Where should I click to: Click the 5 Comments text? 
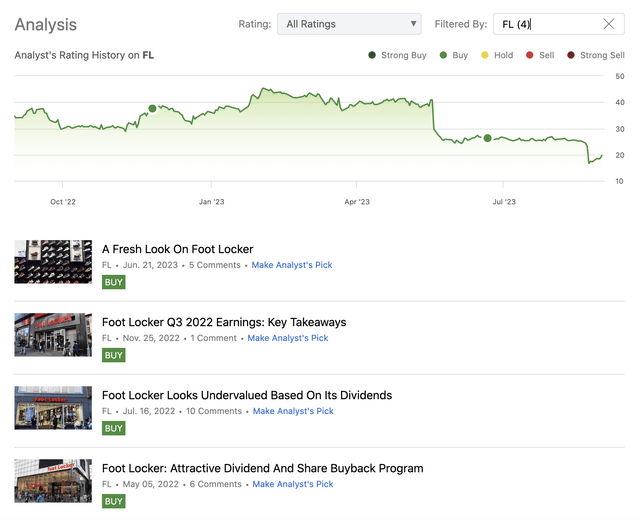point(215,265)
